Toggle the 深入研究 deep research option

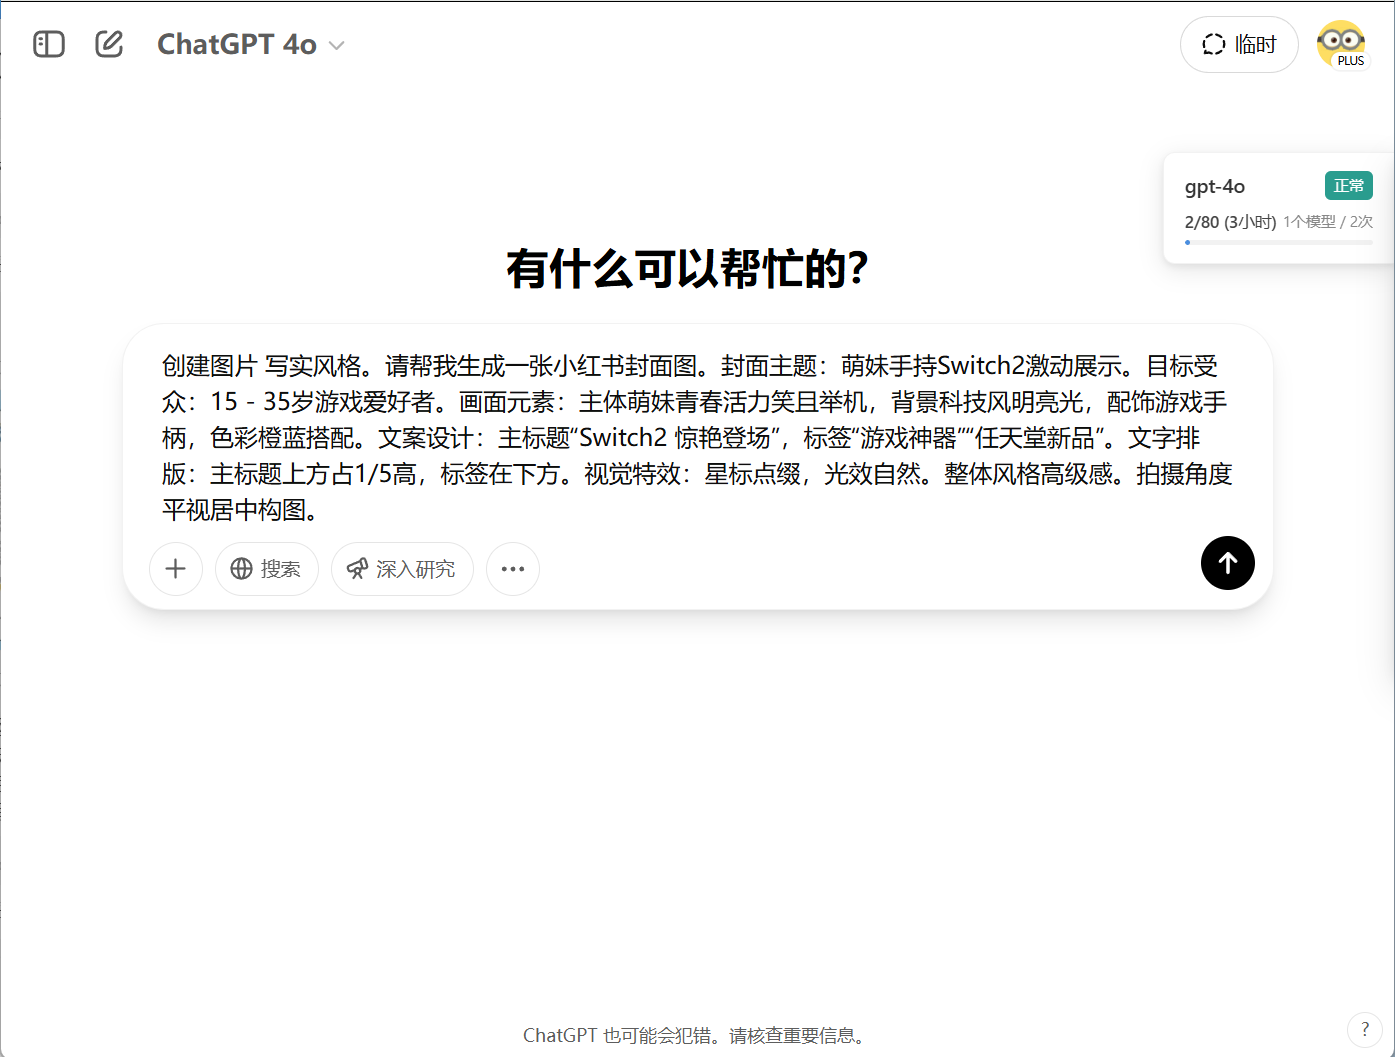[402, 569]
